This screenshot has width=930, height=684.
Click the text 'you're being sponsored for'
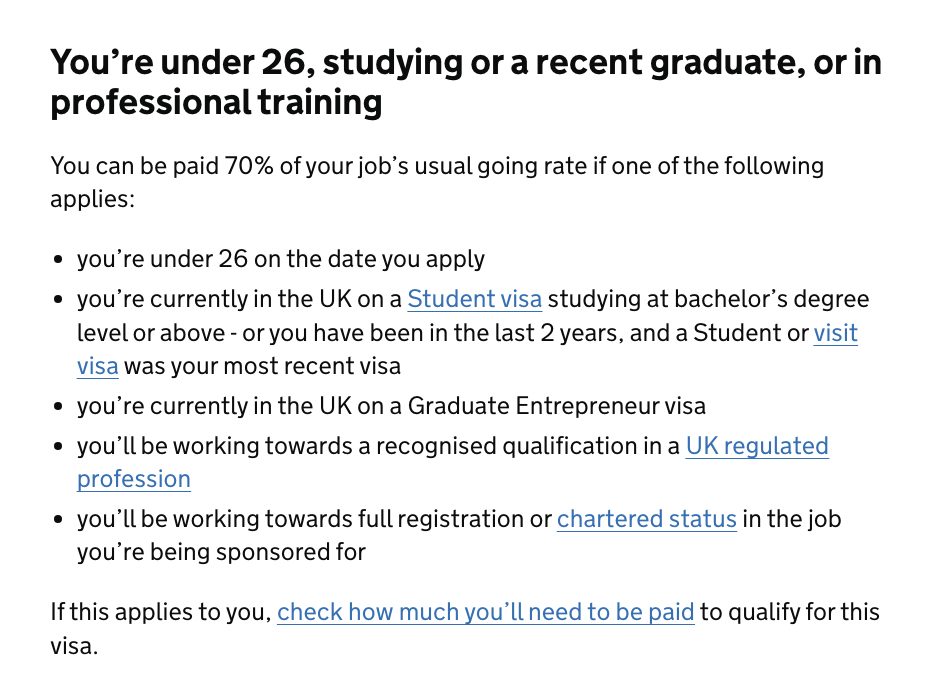point(221,552)
